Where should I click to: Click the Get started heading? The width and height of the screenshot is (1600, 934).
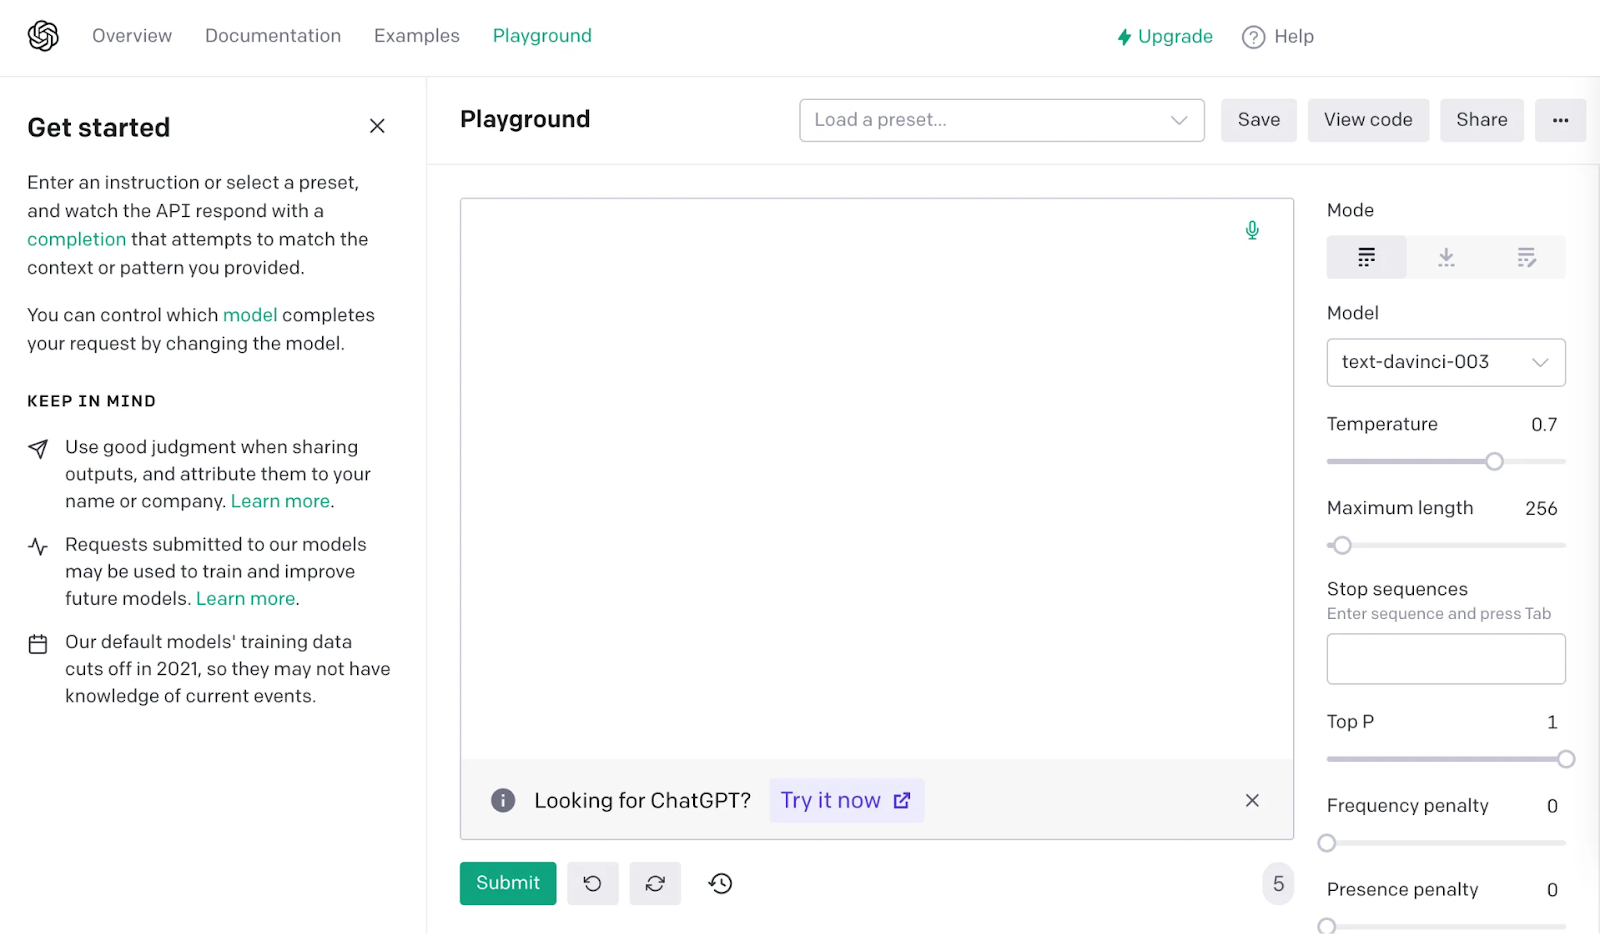[x=99, y=127]
